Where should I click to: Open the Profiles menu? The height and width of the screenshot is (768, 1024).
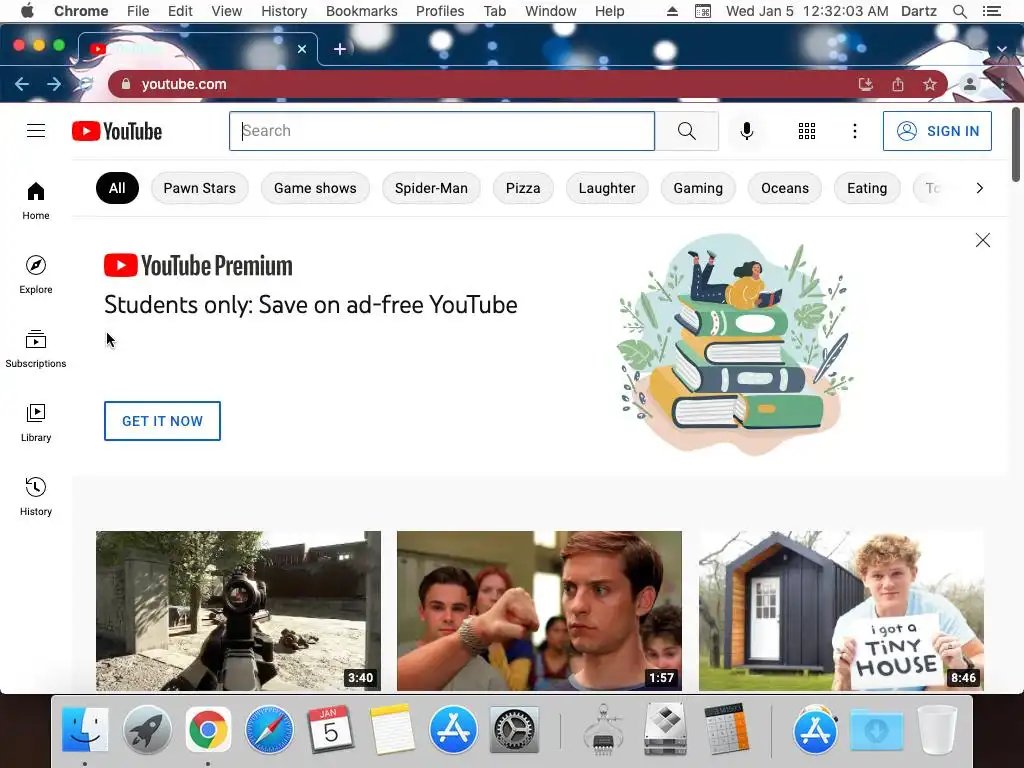[440, 11]
